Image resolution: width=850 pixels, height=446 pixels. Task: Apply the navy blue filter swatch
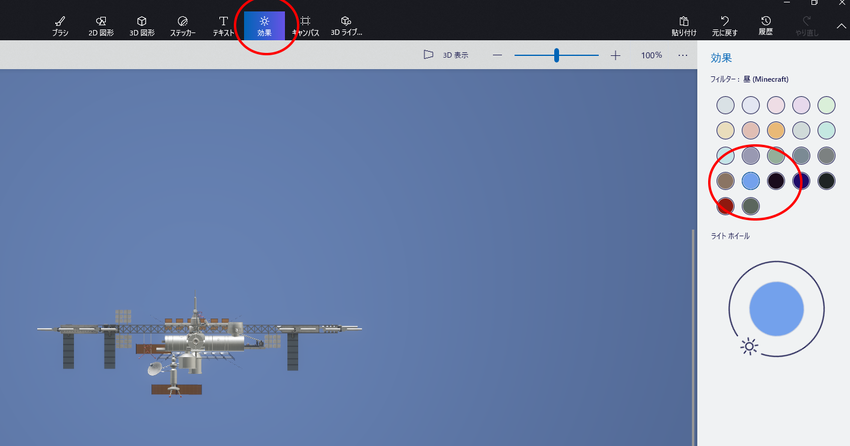[x=801, y=180]
